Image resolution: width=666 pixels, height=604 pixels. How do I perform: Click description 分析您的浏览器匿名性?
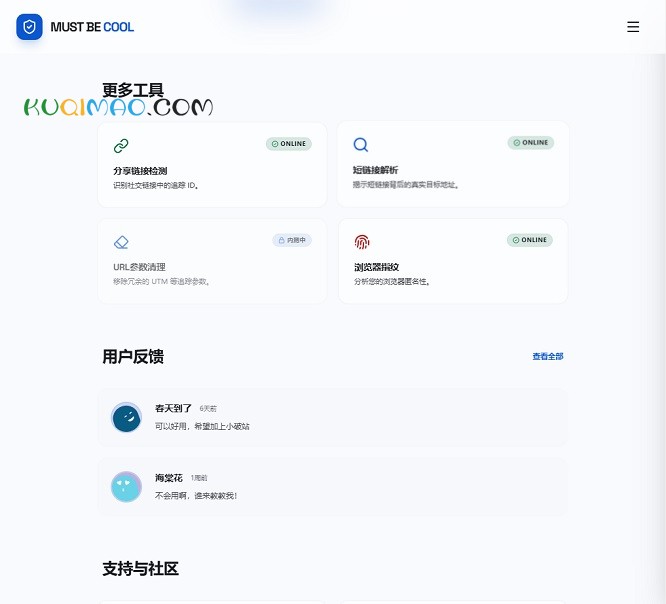click(x=392, y=282)
